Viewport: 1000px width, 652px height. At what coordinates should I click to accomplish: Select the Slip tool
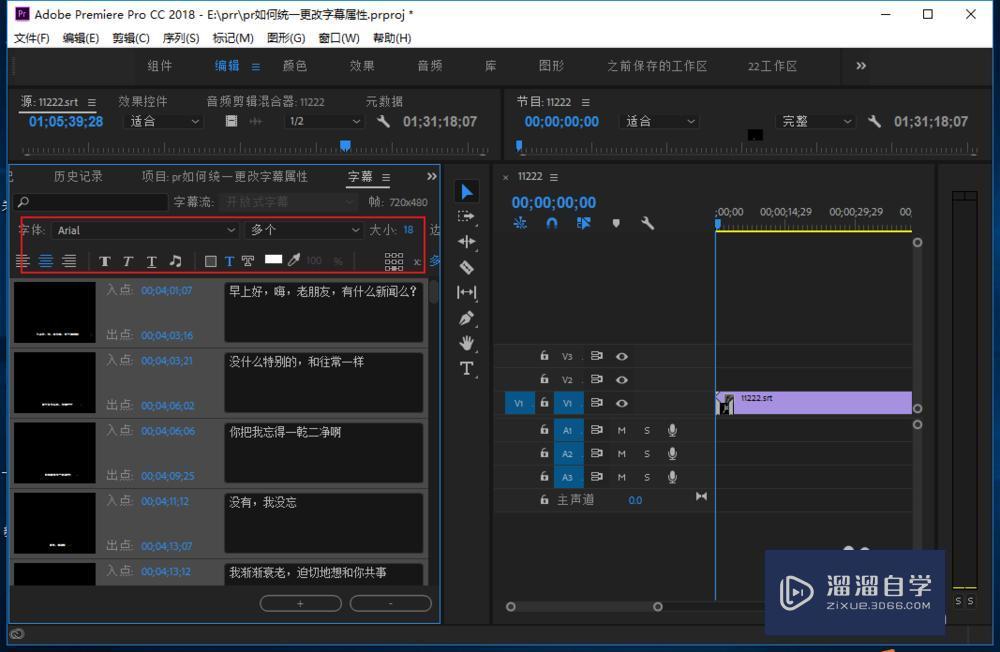[467, 292]
